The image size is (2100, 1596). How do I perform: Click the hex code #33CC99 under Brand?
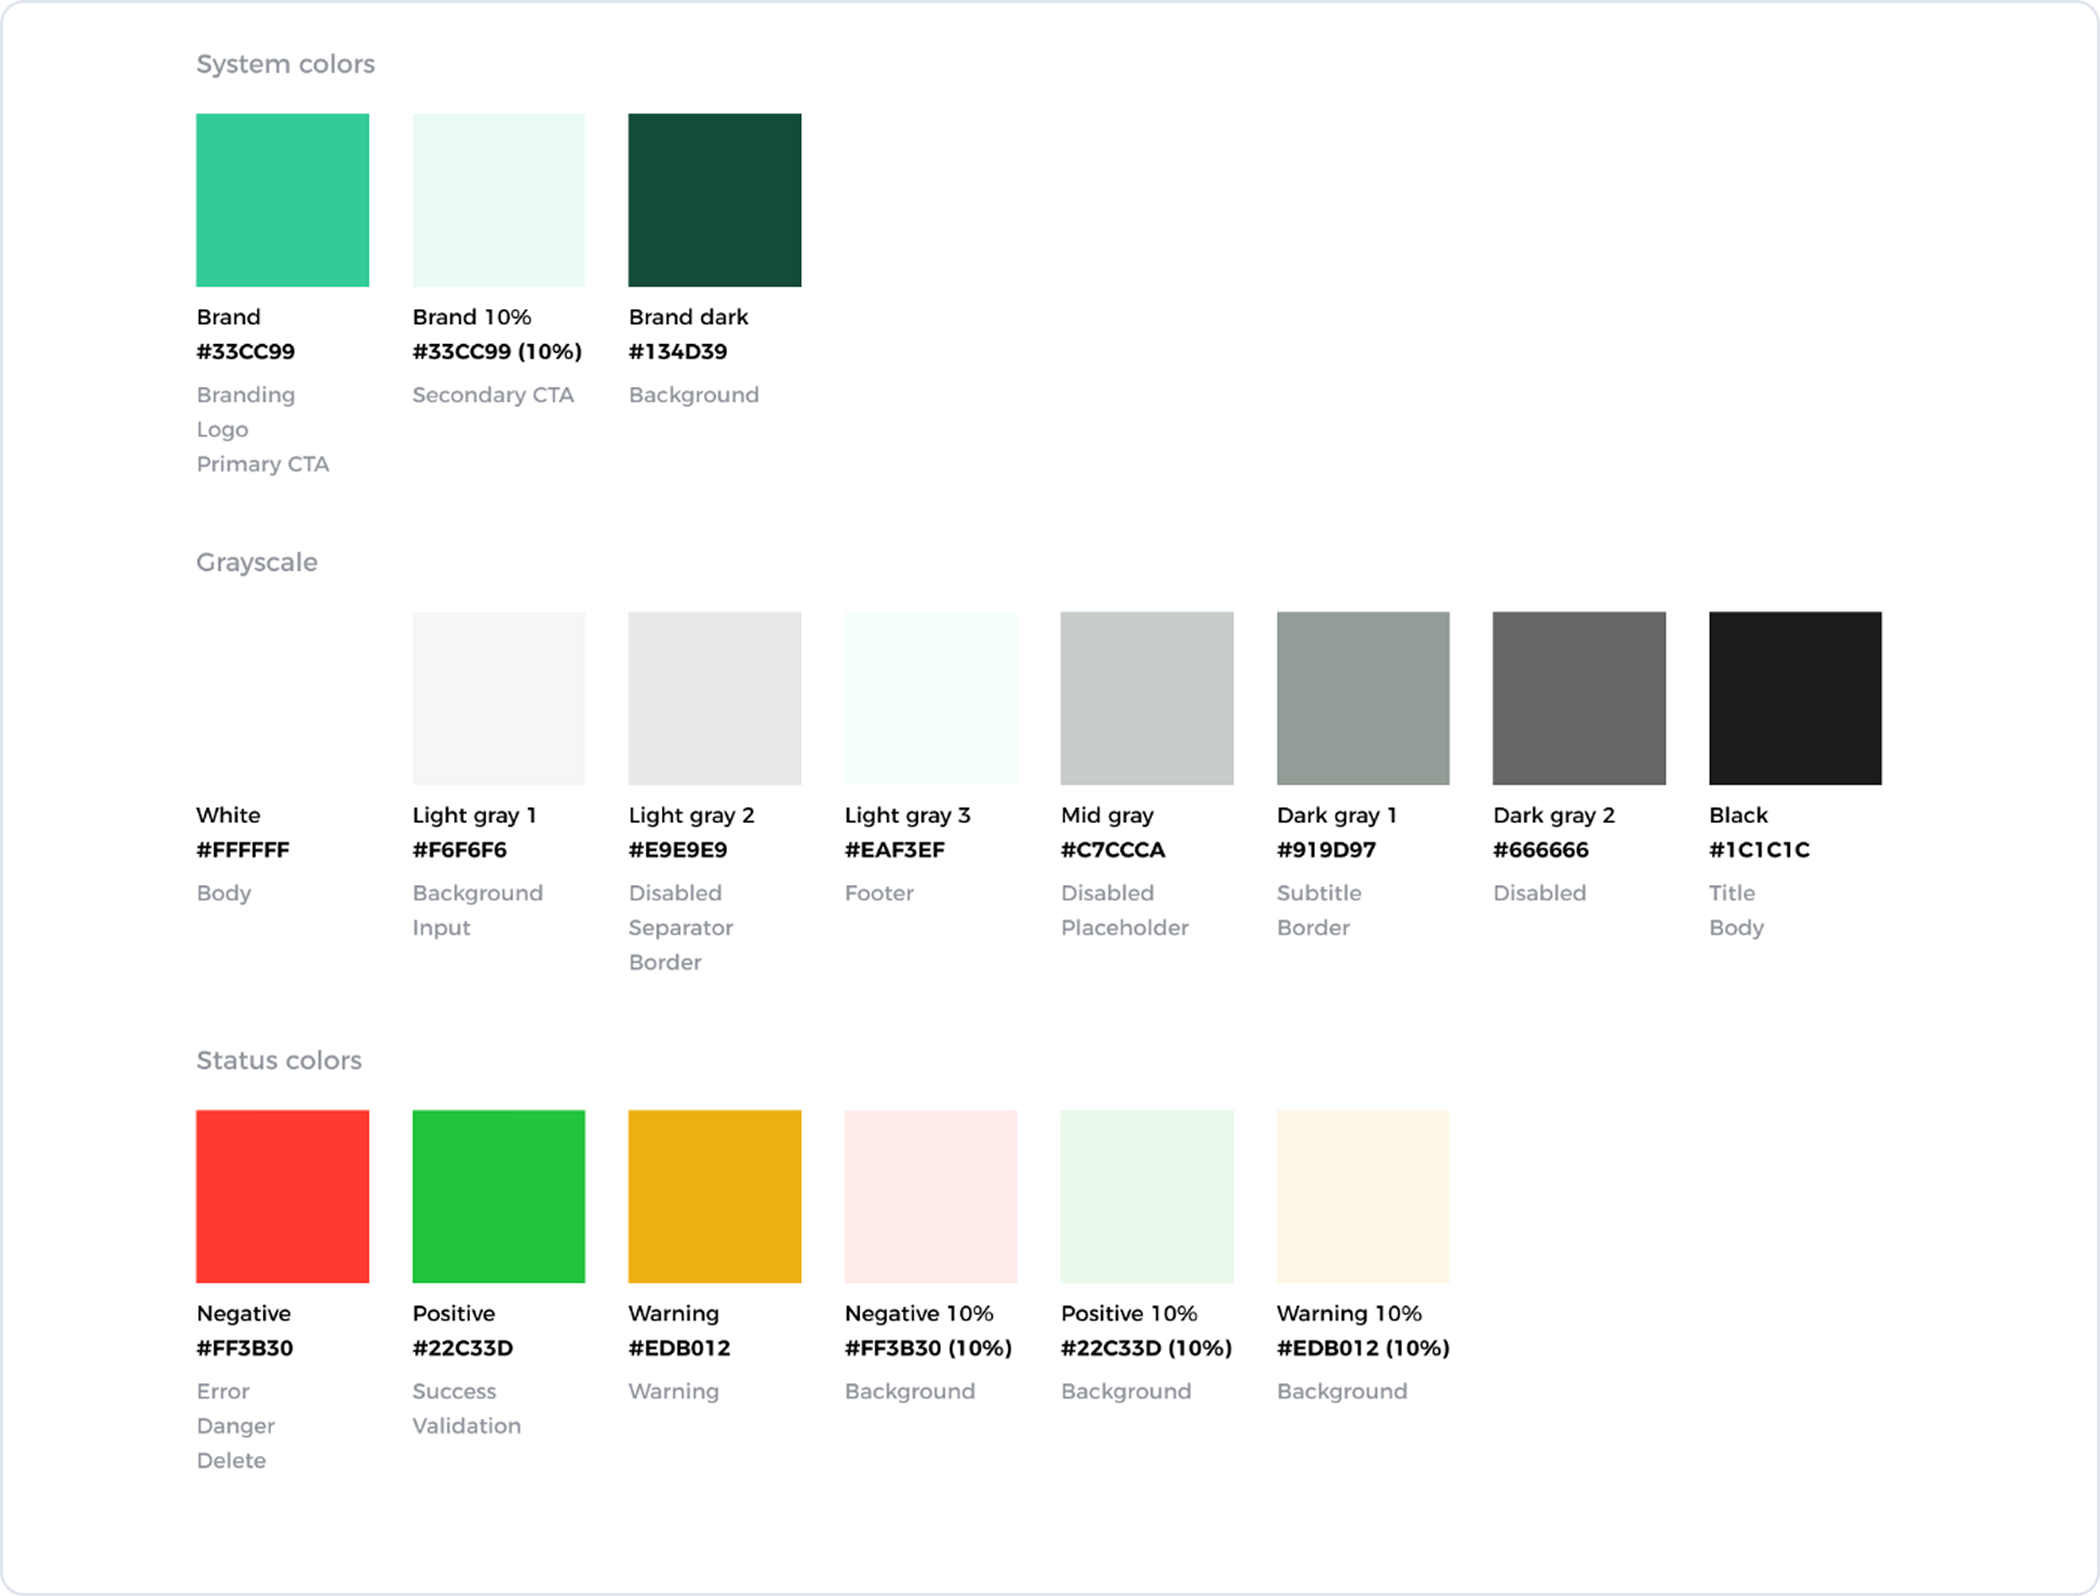tap(245, 352)
